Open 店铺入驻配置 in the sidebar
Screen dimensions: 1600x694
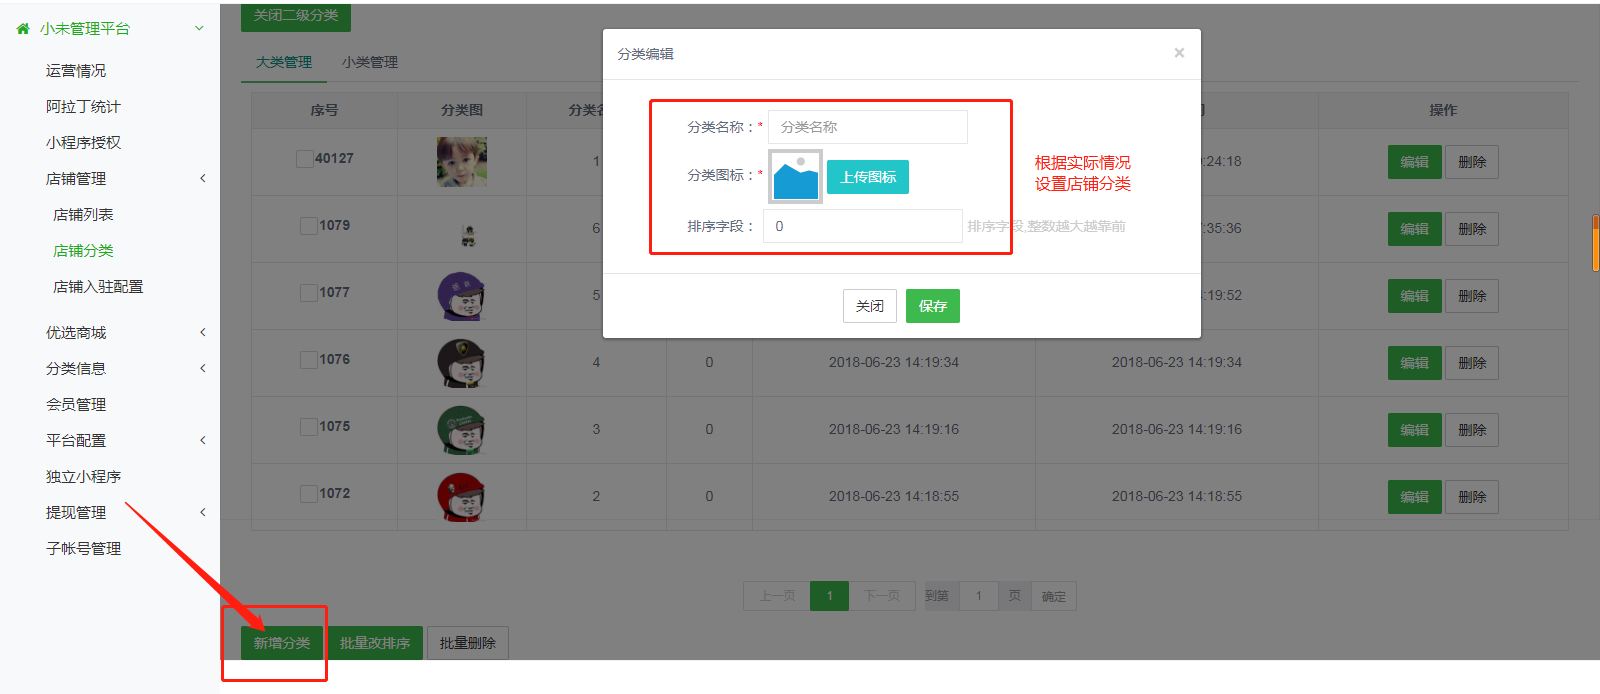(98, 287)
